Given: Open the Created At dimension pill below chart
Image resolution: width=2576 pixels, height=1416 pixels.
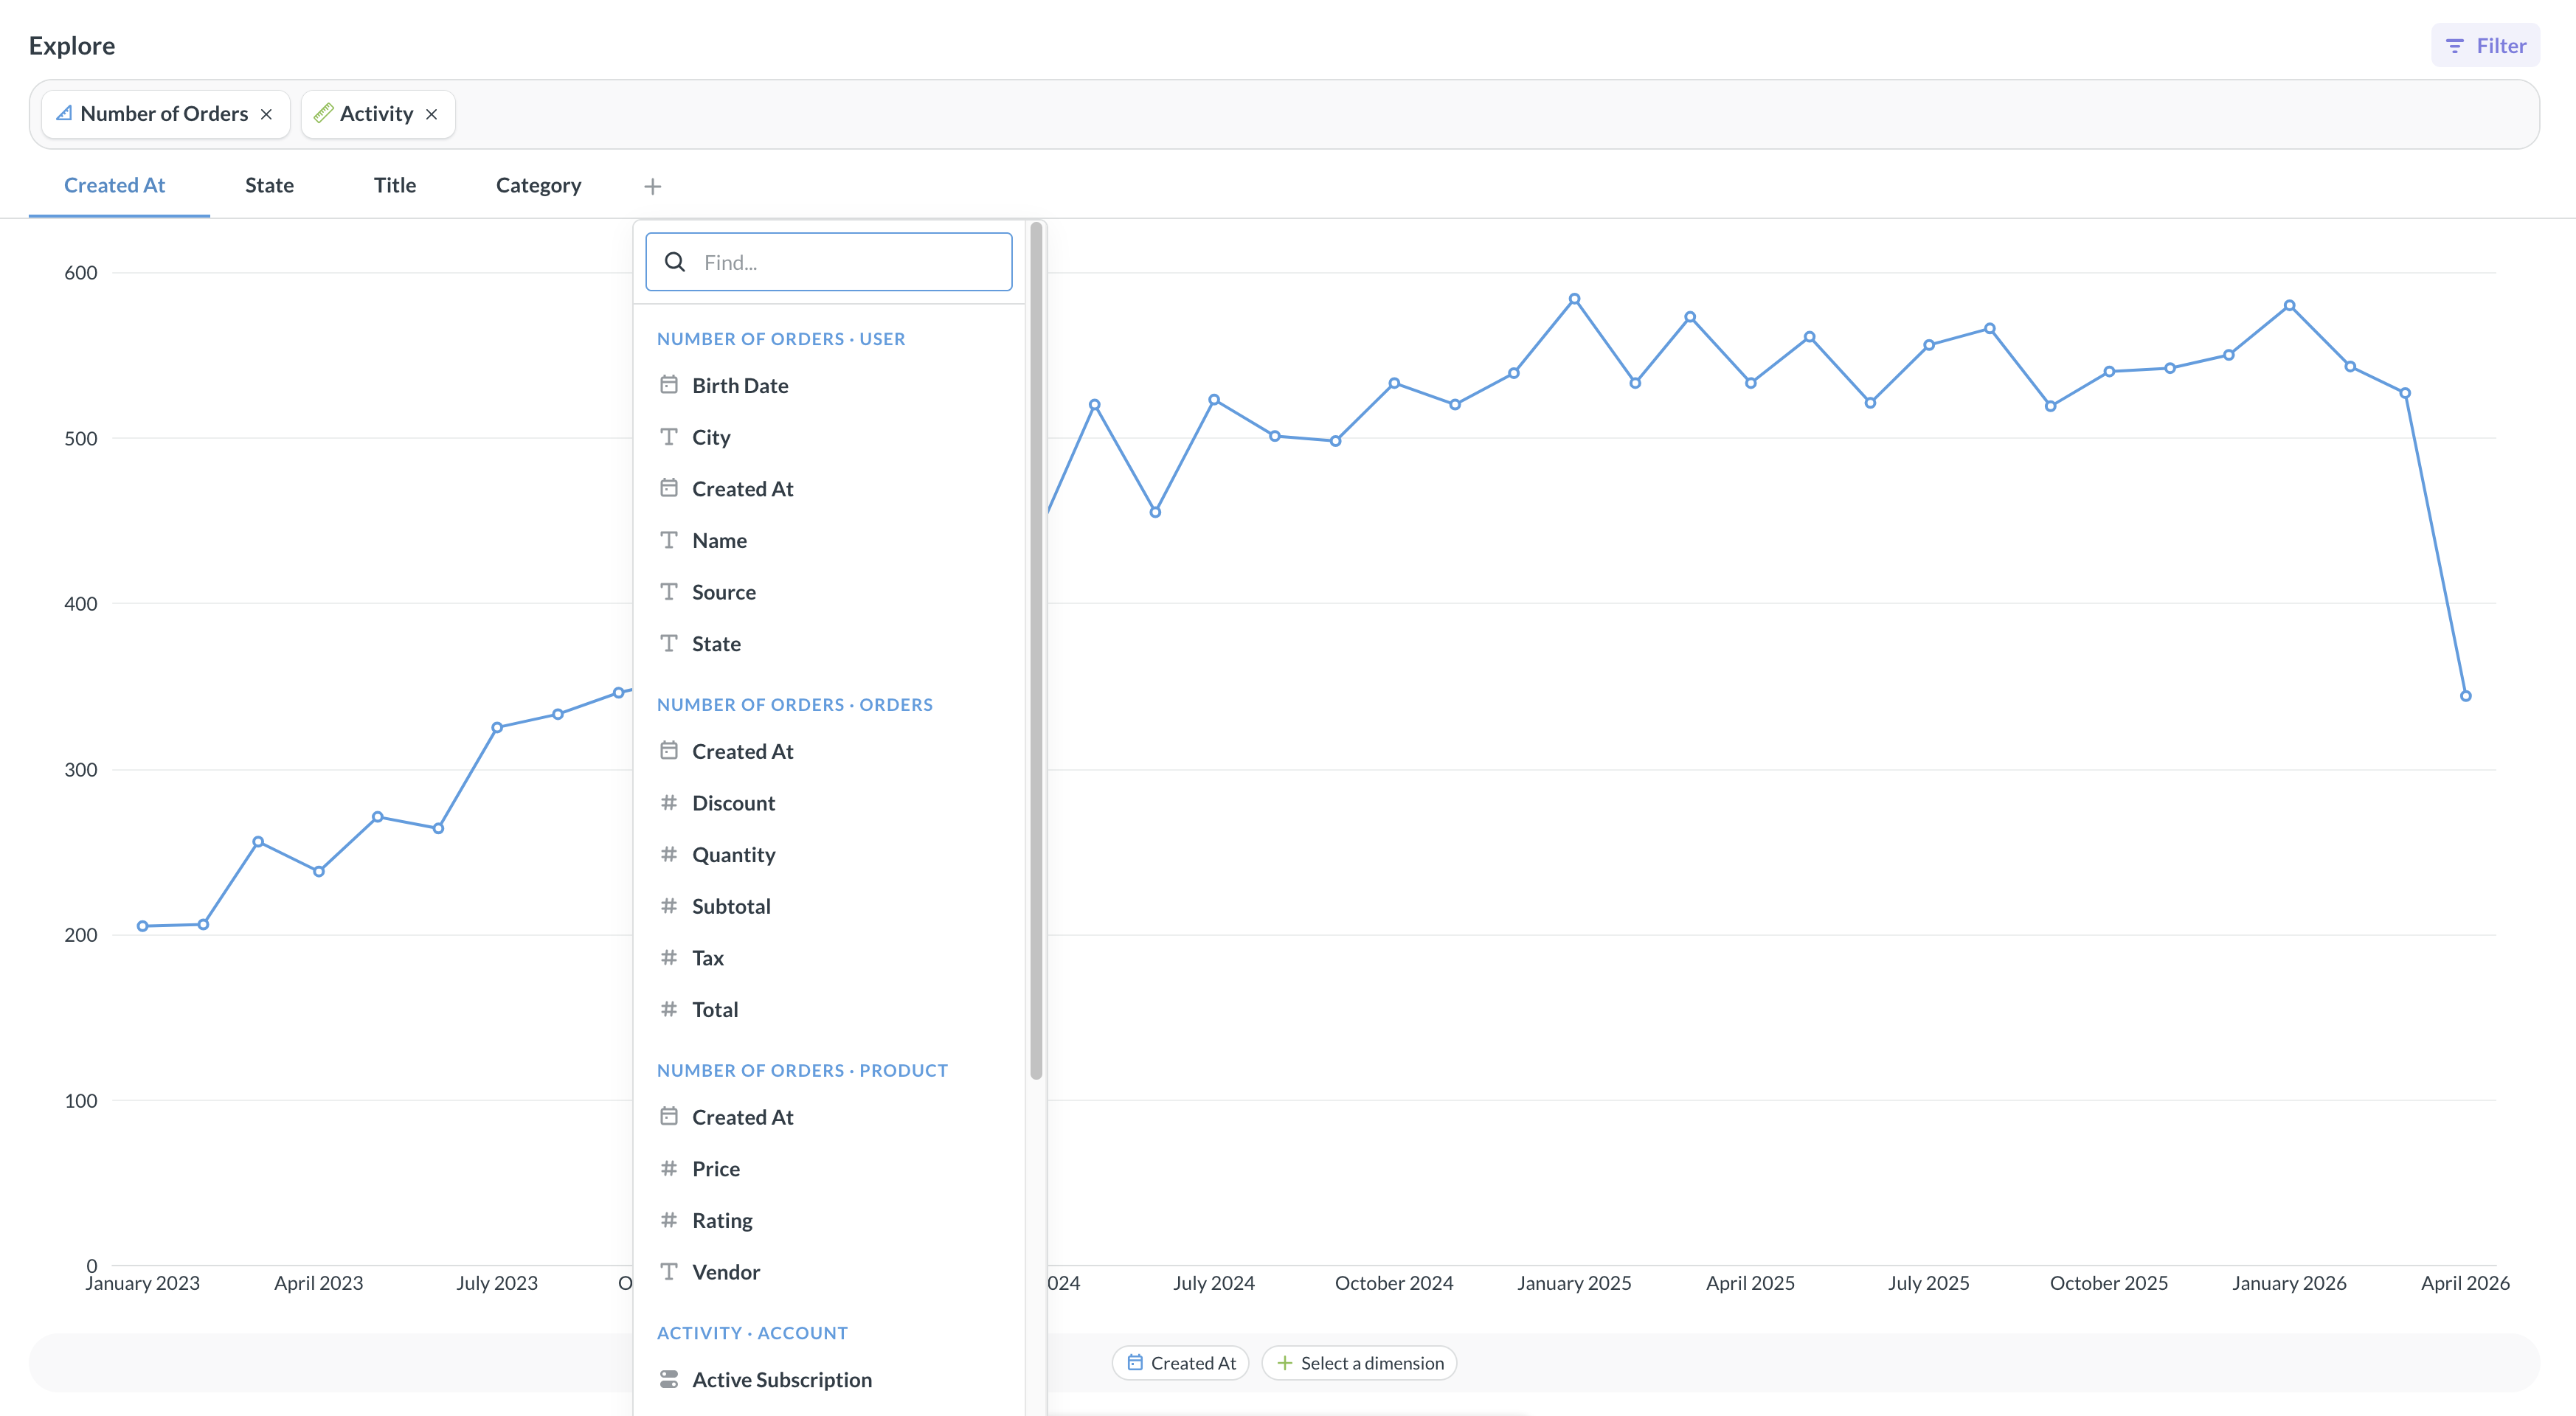Looking at the screenshot, I should point(1181,1363).
